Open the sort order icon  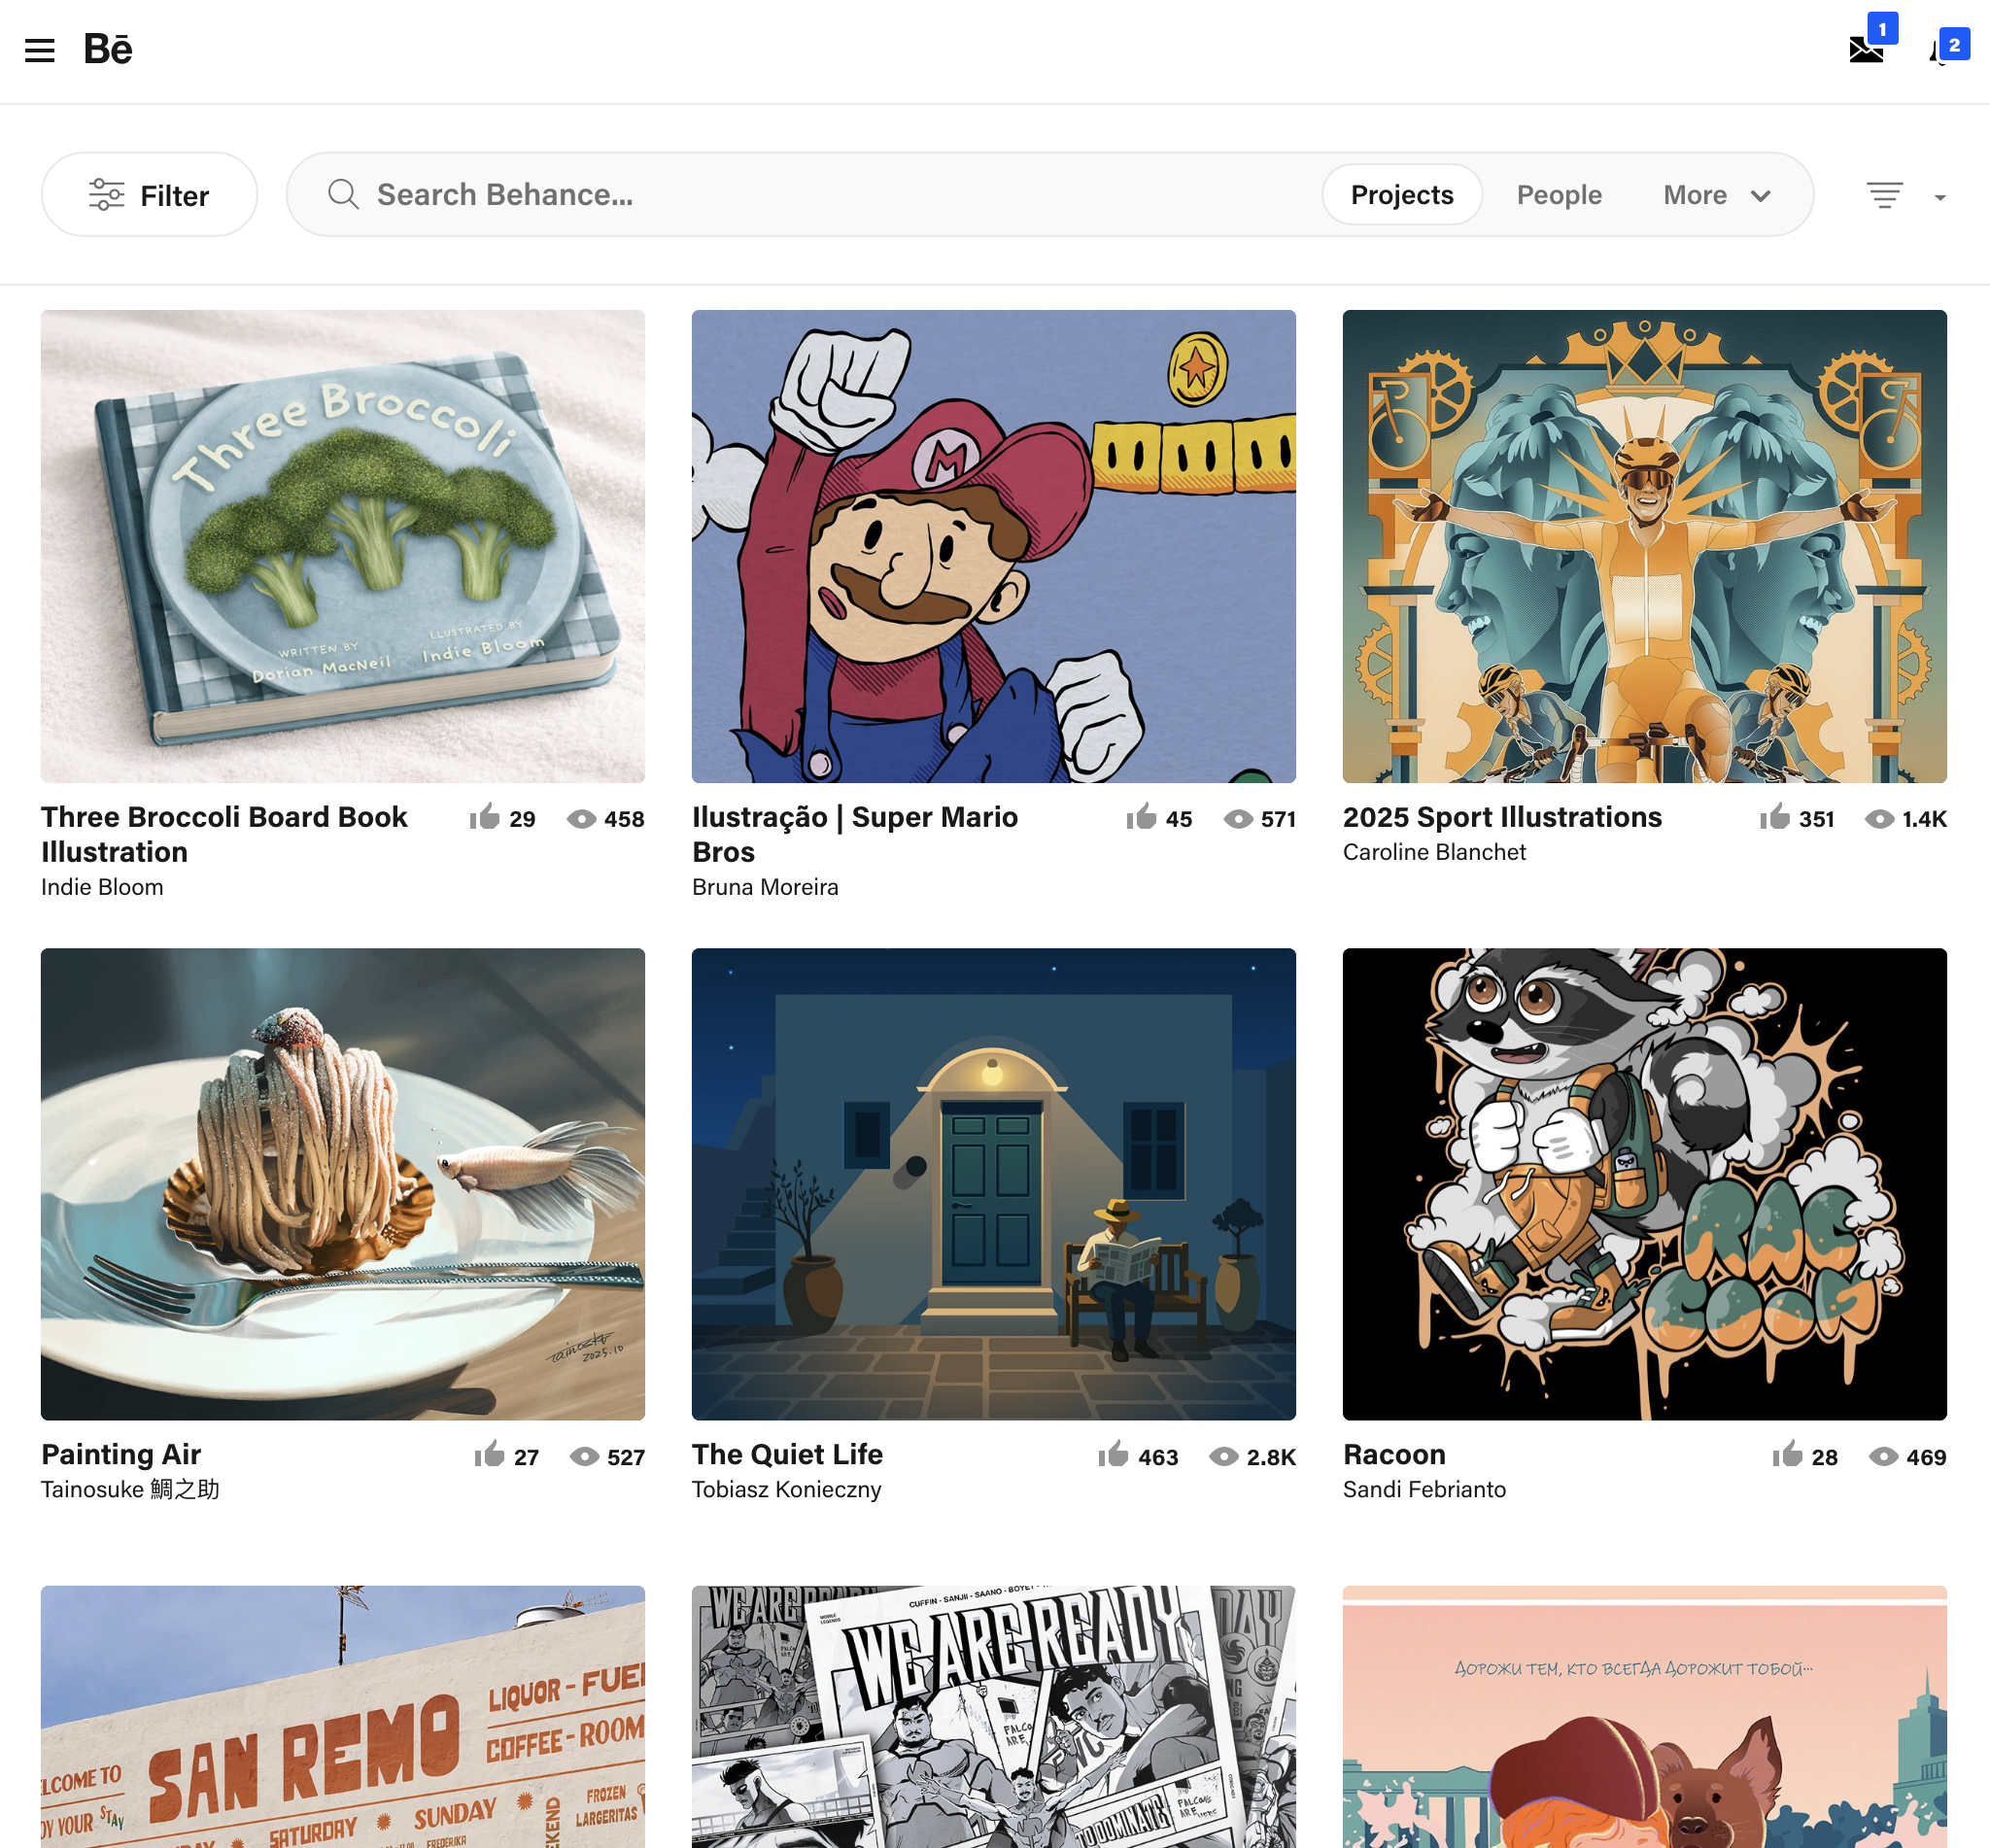(x=1884, y=195)
